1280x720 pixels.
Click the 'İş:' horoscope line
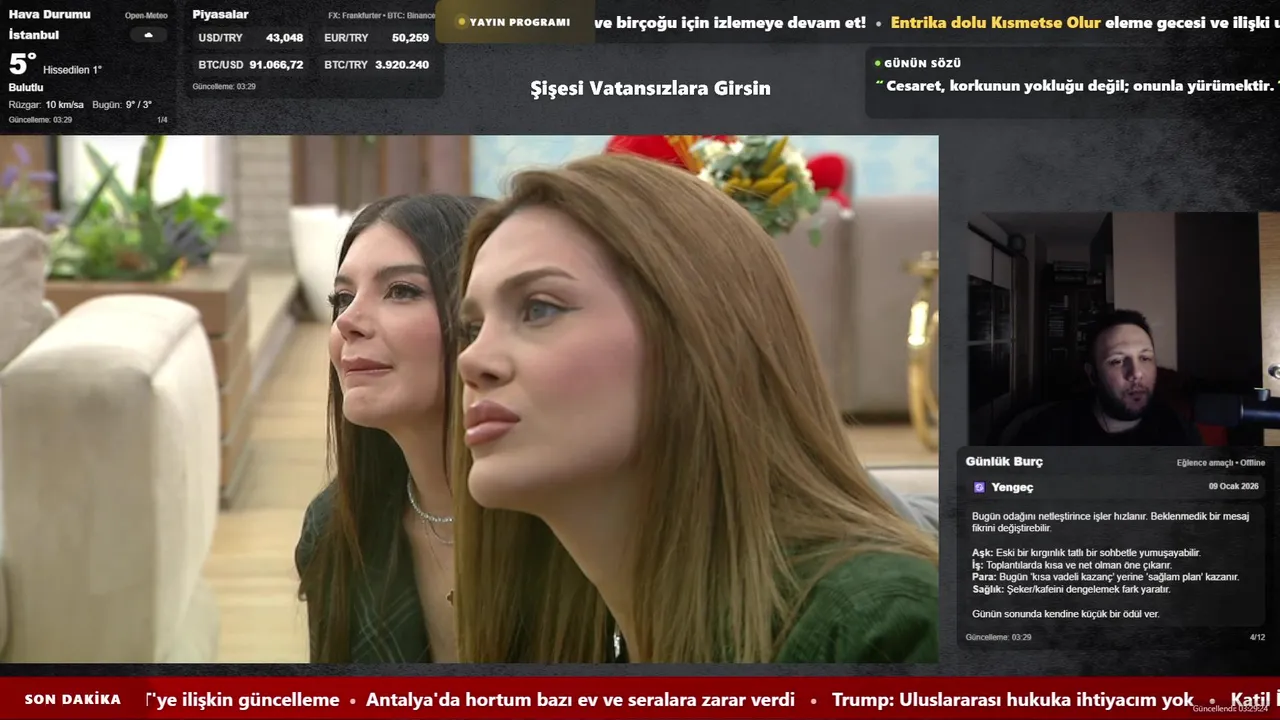tap(1072, 565)
